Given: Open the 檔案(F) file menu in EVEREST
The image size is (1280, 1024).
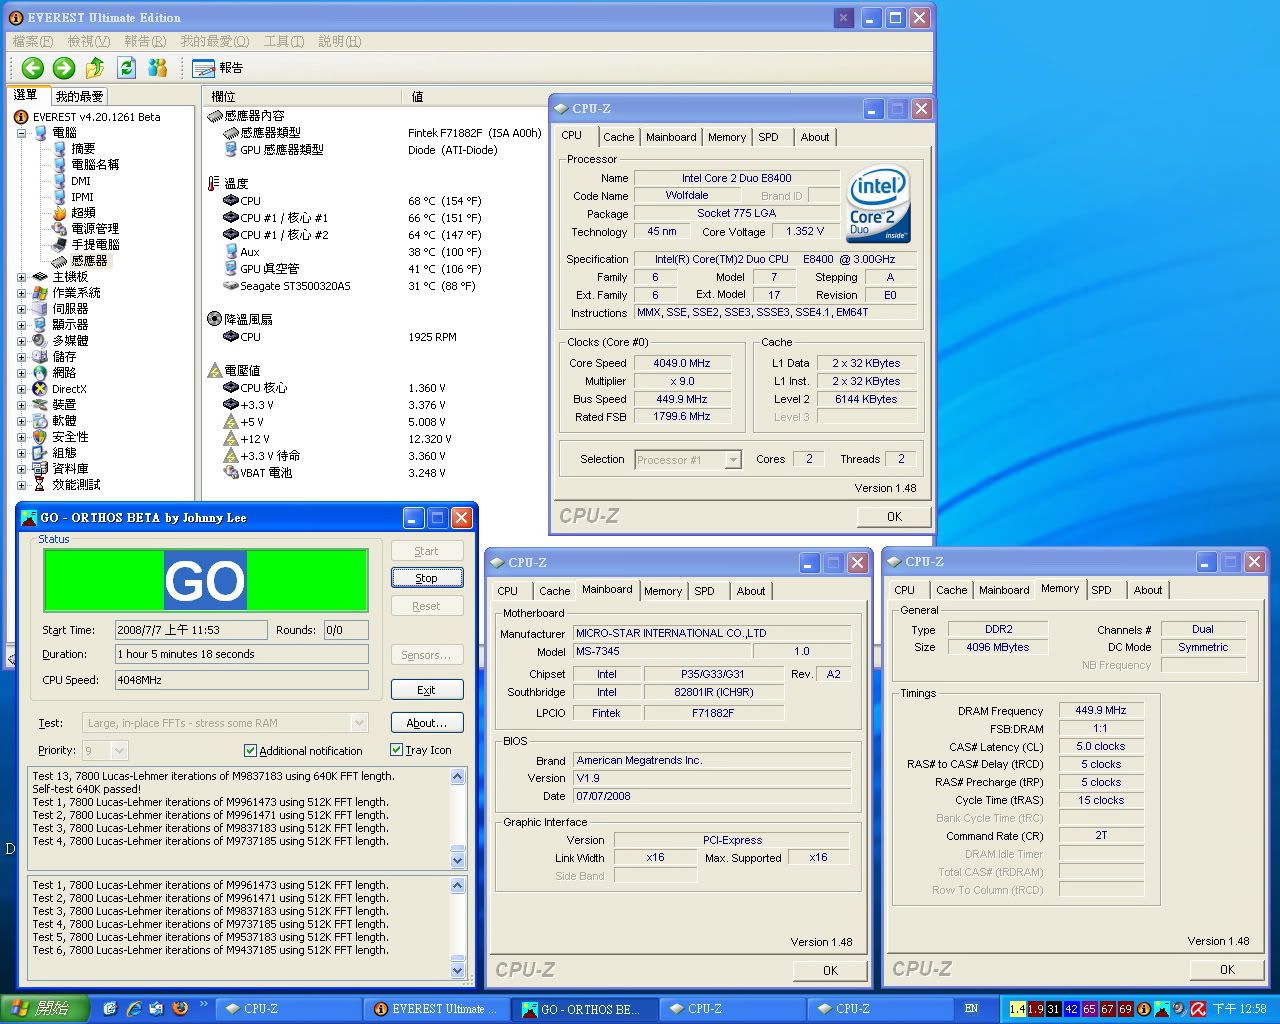Looking at the screenshot, I should click(33, 41).
